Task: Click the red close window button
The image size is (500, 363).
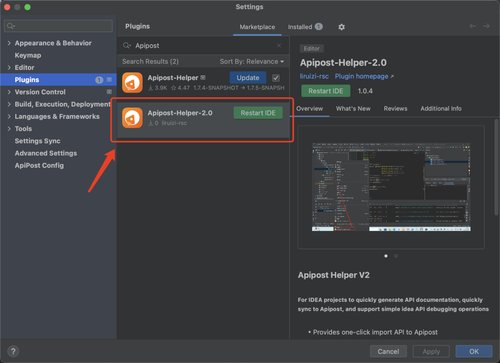Action: [7, 7]
